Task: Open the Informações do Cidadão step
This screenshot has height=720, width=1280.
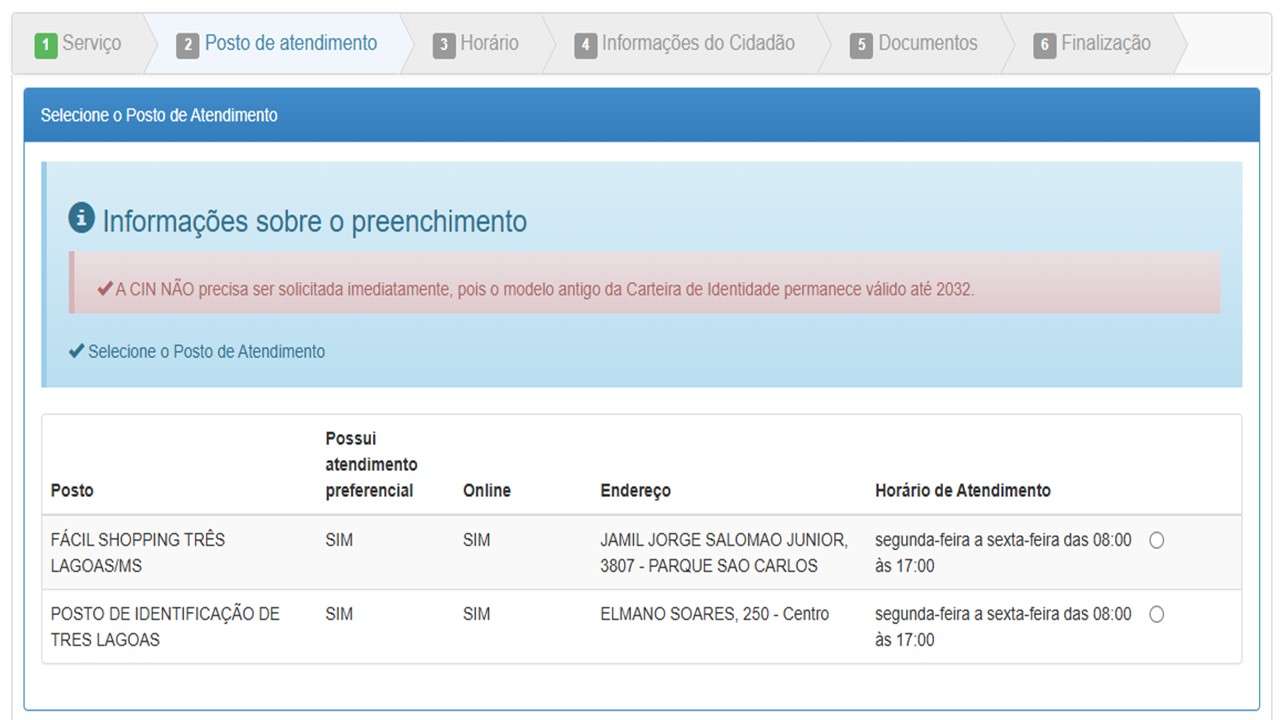Action: coord(698,43)
